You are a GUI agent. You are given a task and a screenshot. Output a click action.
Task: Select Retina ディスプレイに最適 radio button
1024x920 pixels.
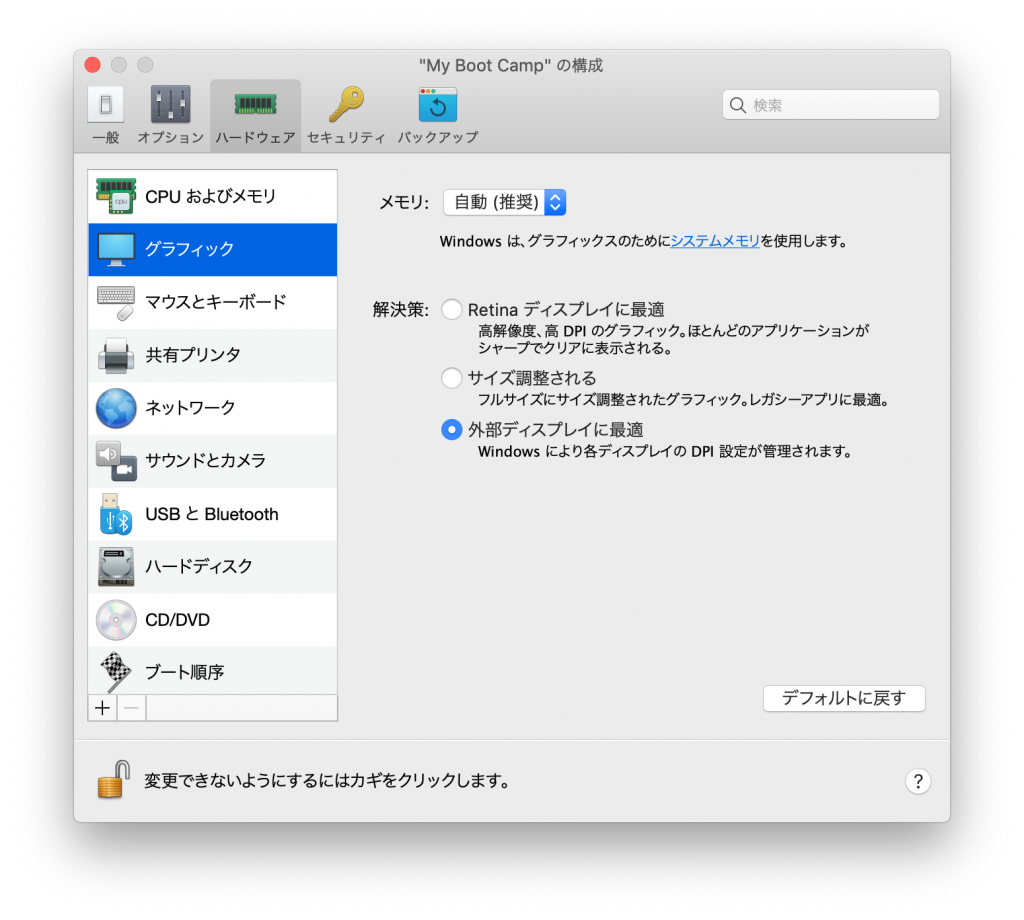451,309
